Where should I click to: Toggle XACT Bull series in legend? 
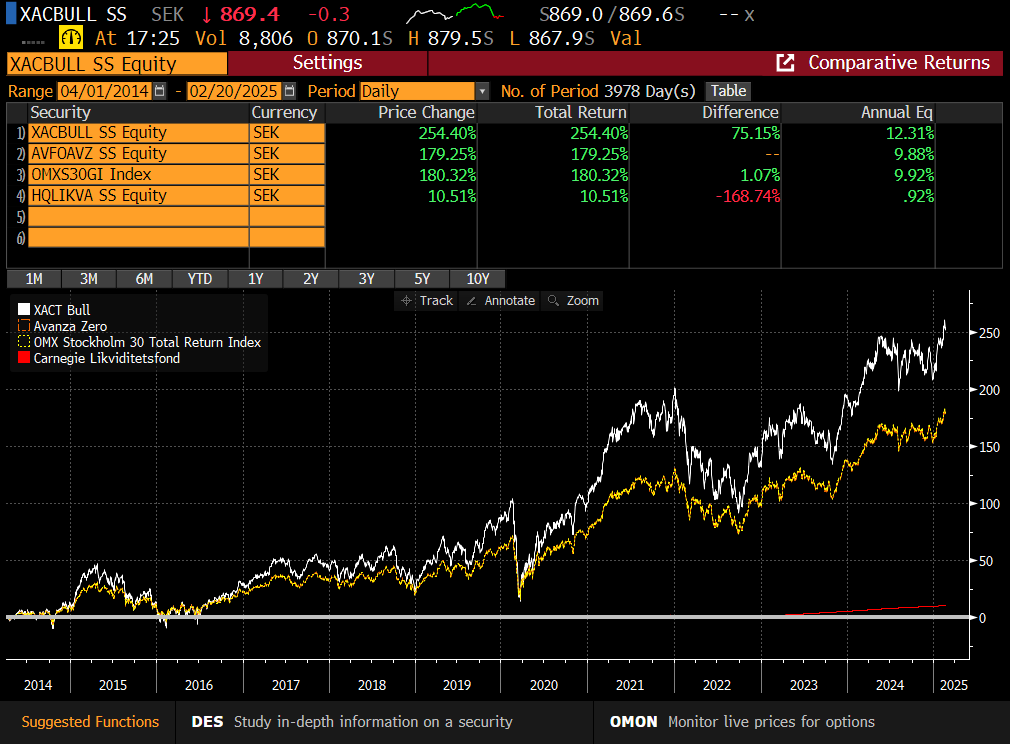click(26, 310)
